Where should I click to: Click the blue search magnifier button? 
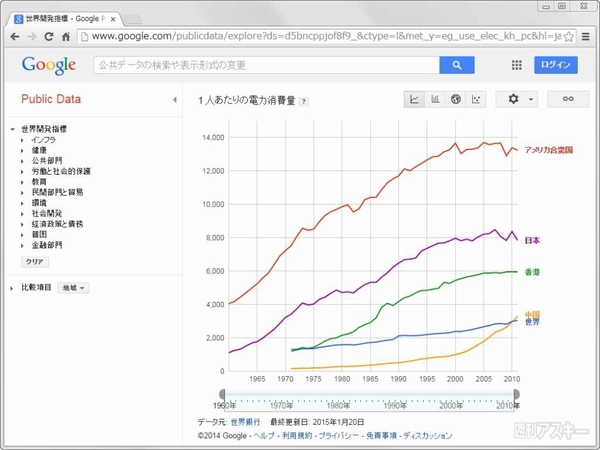[x=457, y=65]
